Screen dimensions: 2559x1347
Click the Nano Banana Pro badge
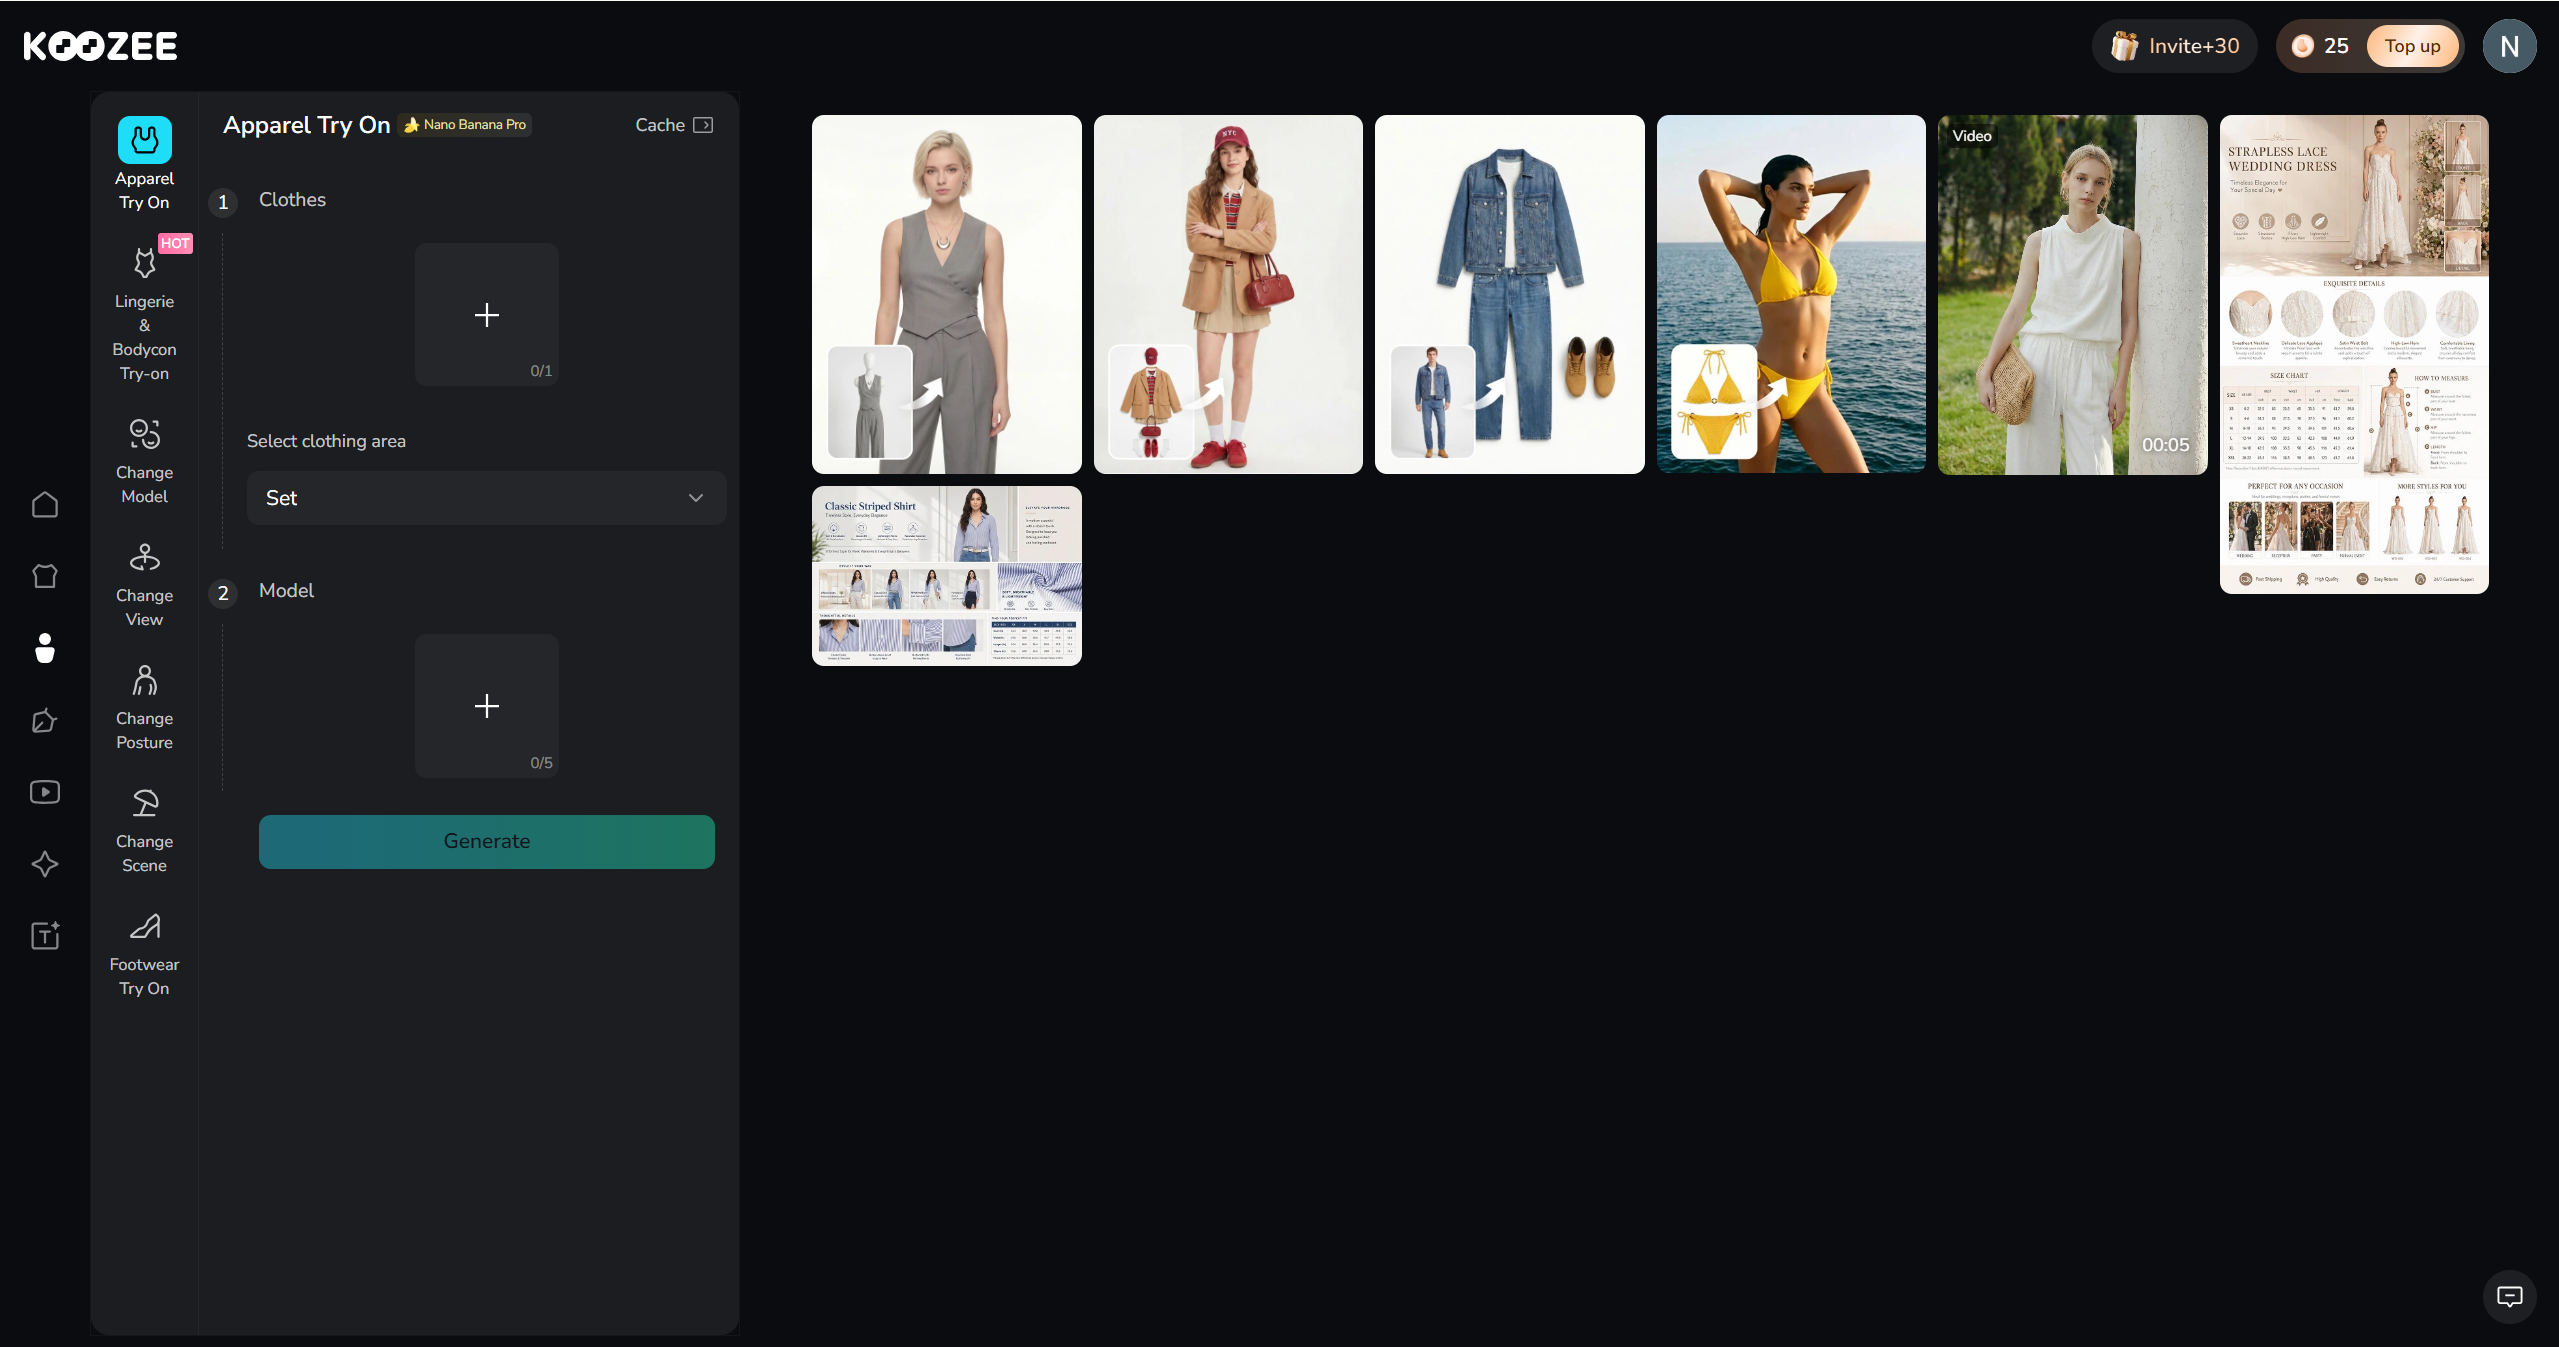pyautogui.click(x=465, y=125)
